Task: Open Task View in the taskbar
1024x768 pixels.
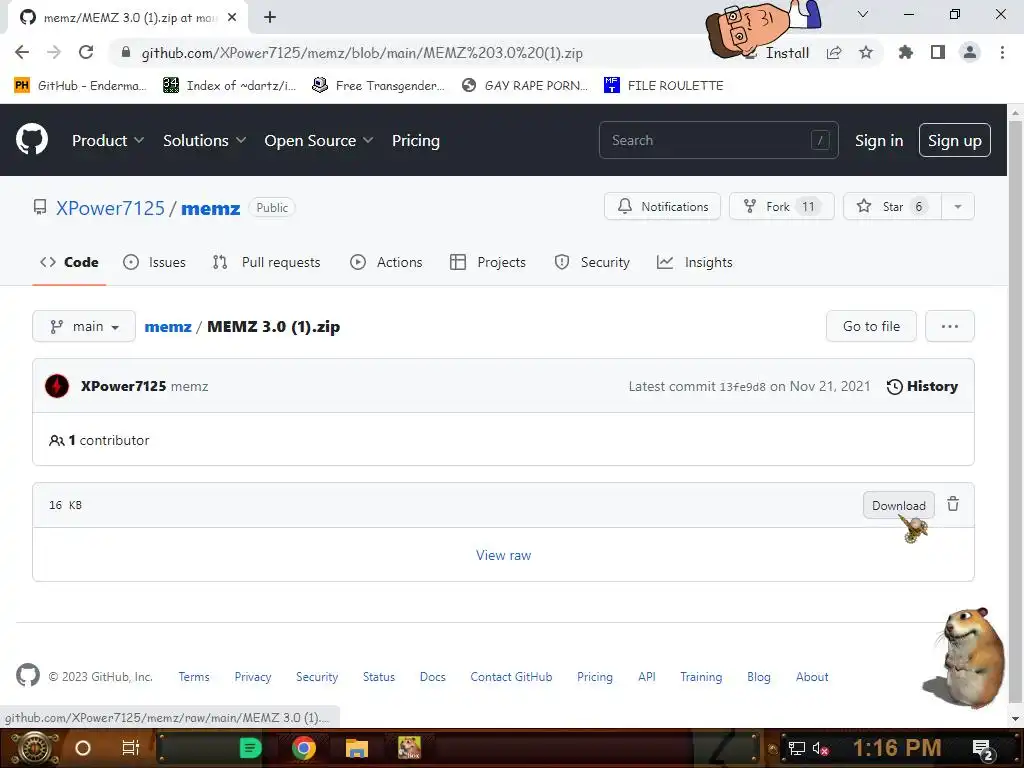Action: coord(131,748)
